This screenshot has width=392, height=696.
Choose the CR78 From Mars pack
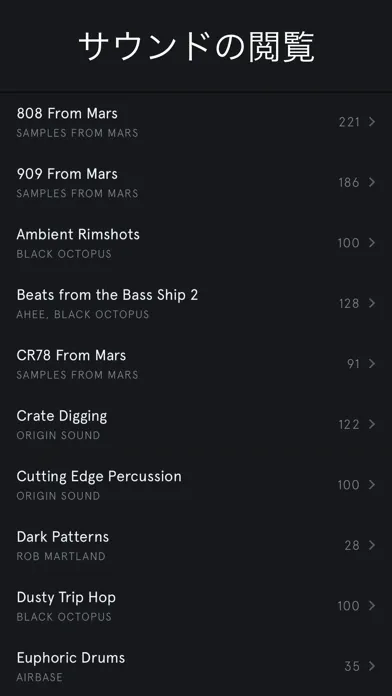196,364
